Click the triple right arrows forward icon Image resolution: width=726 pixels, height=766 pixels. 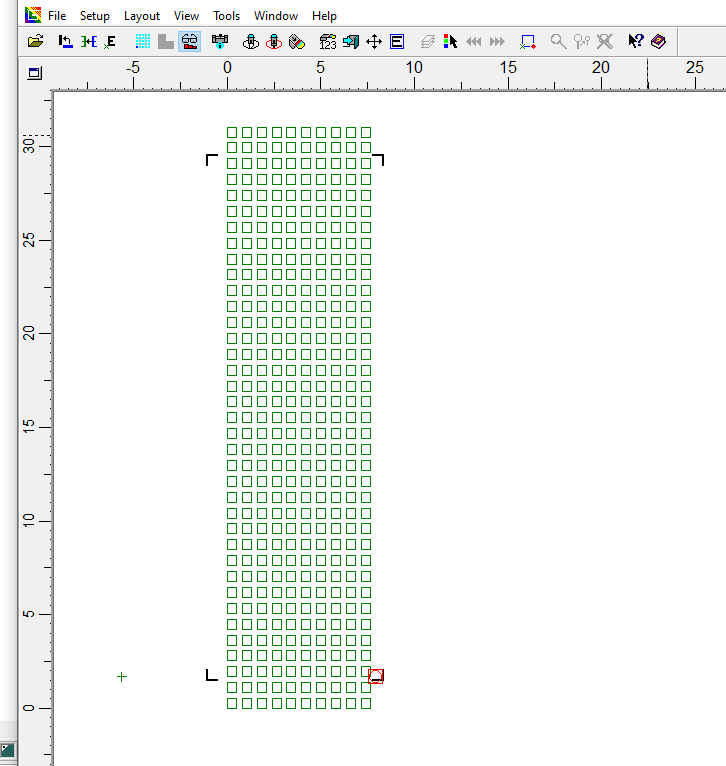497,42
